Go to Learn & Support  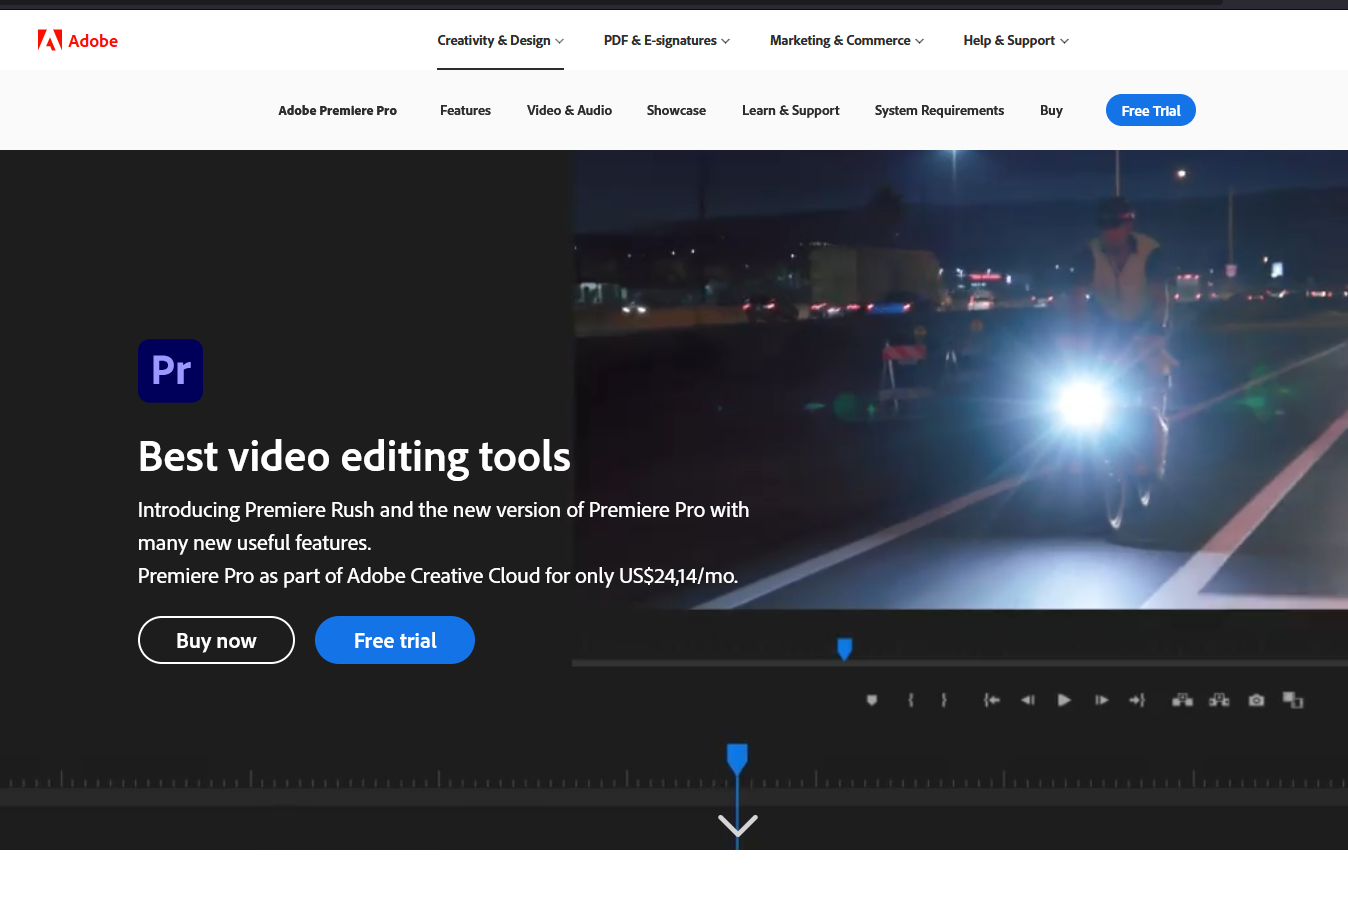pyautogui.click(x=790, y=111)
